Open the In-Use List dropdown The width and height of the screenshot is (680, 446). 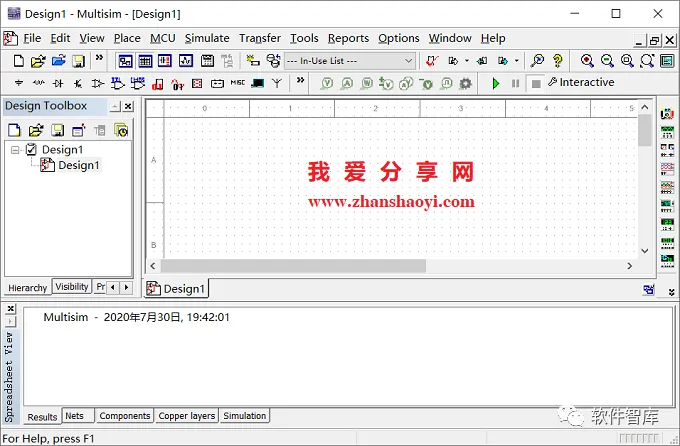[350, 61]
